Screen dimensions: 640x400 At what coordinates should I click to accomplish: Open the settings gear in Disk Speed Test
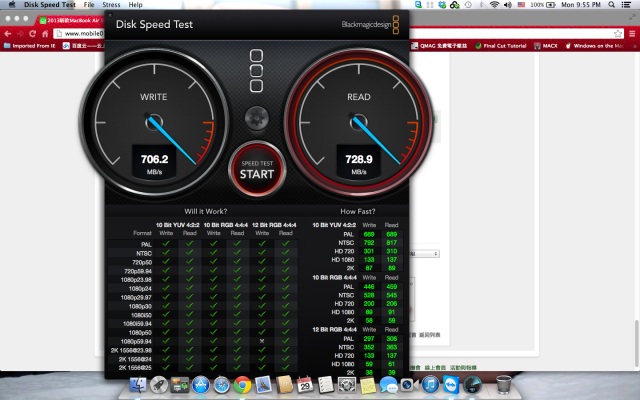(257, 118)
